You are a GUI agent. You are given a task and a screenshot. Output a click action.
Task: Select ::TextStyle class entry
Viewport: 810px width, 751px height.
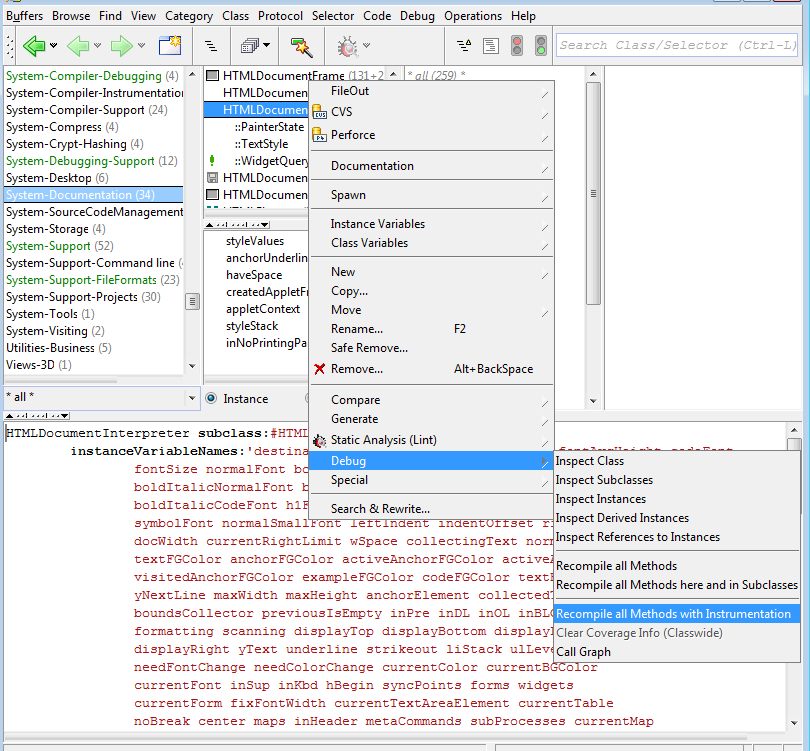(x=261, y=144)
